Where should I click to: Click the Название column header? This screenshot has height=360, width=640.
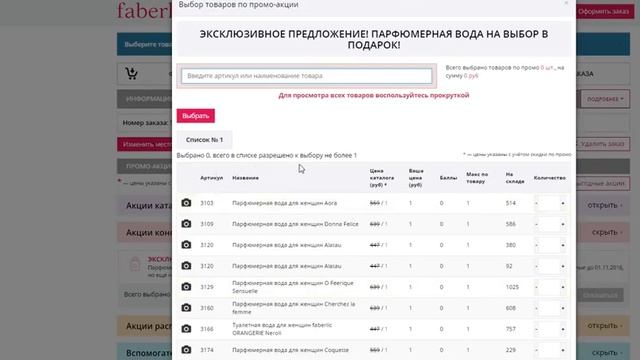(x=245, y=178)
